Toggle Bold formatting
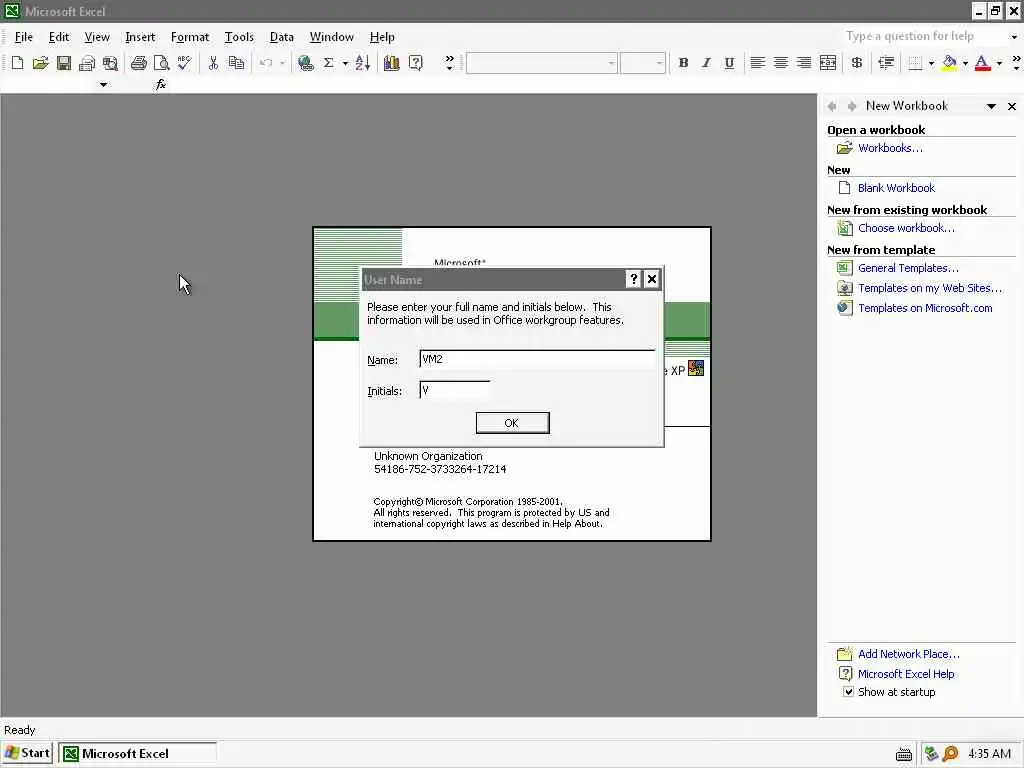The image size is (1024, 768). tap(683, 63)
